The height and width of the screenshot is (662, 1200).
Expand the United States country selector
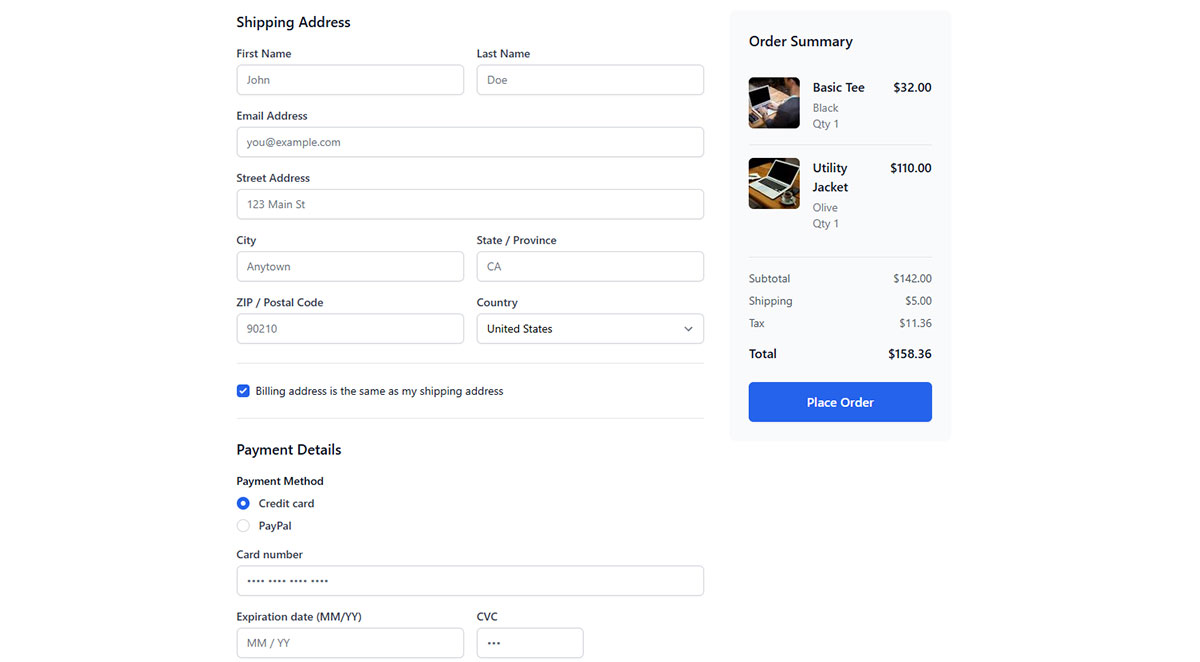point(590,328)
